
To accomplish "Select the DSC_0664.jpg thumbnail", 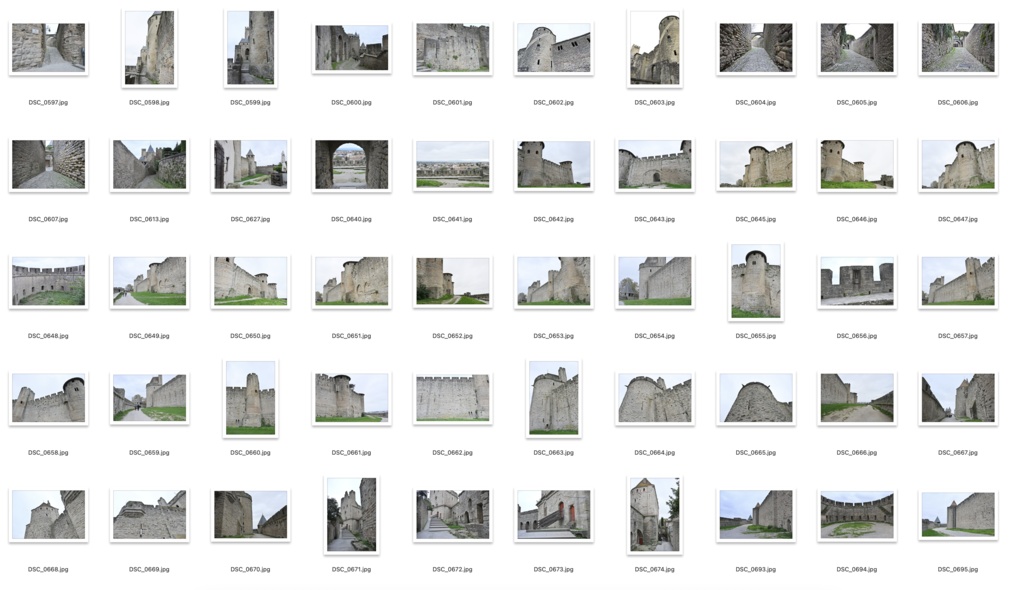I will pyautogui.click(x=654, y=398).
